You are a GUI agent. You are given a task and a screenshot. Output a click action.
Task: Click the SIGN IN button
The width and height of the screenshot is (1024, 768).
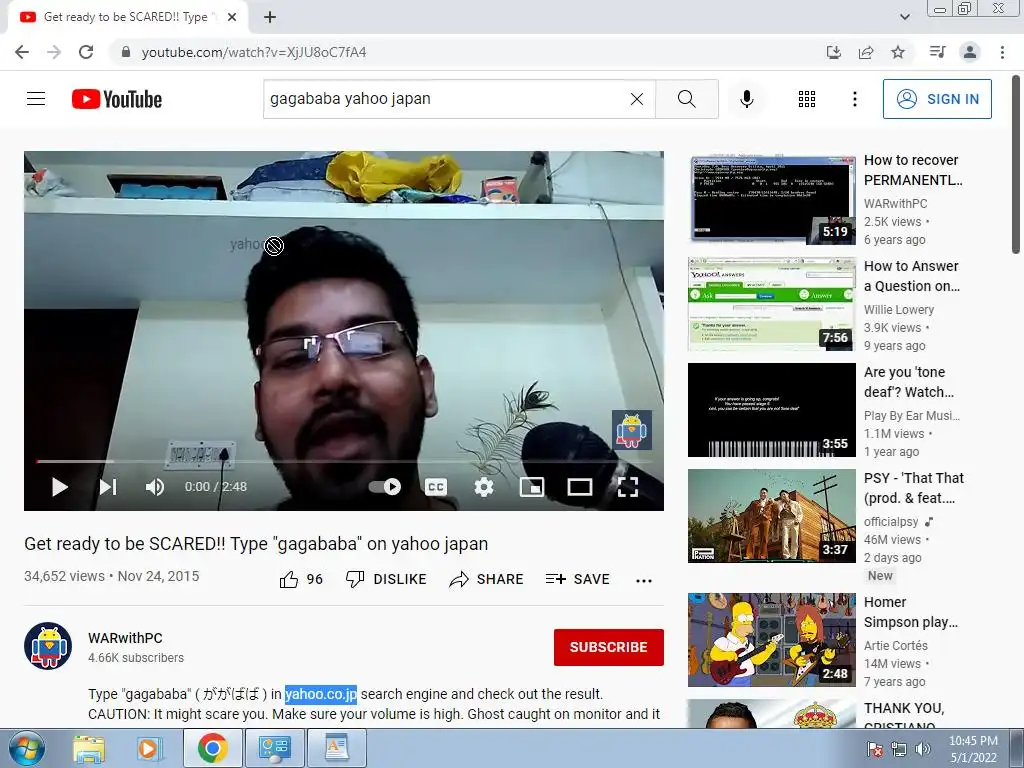[x=937, y=99]
